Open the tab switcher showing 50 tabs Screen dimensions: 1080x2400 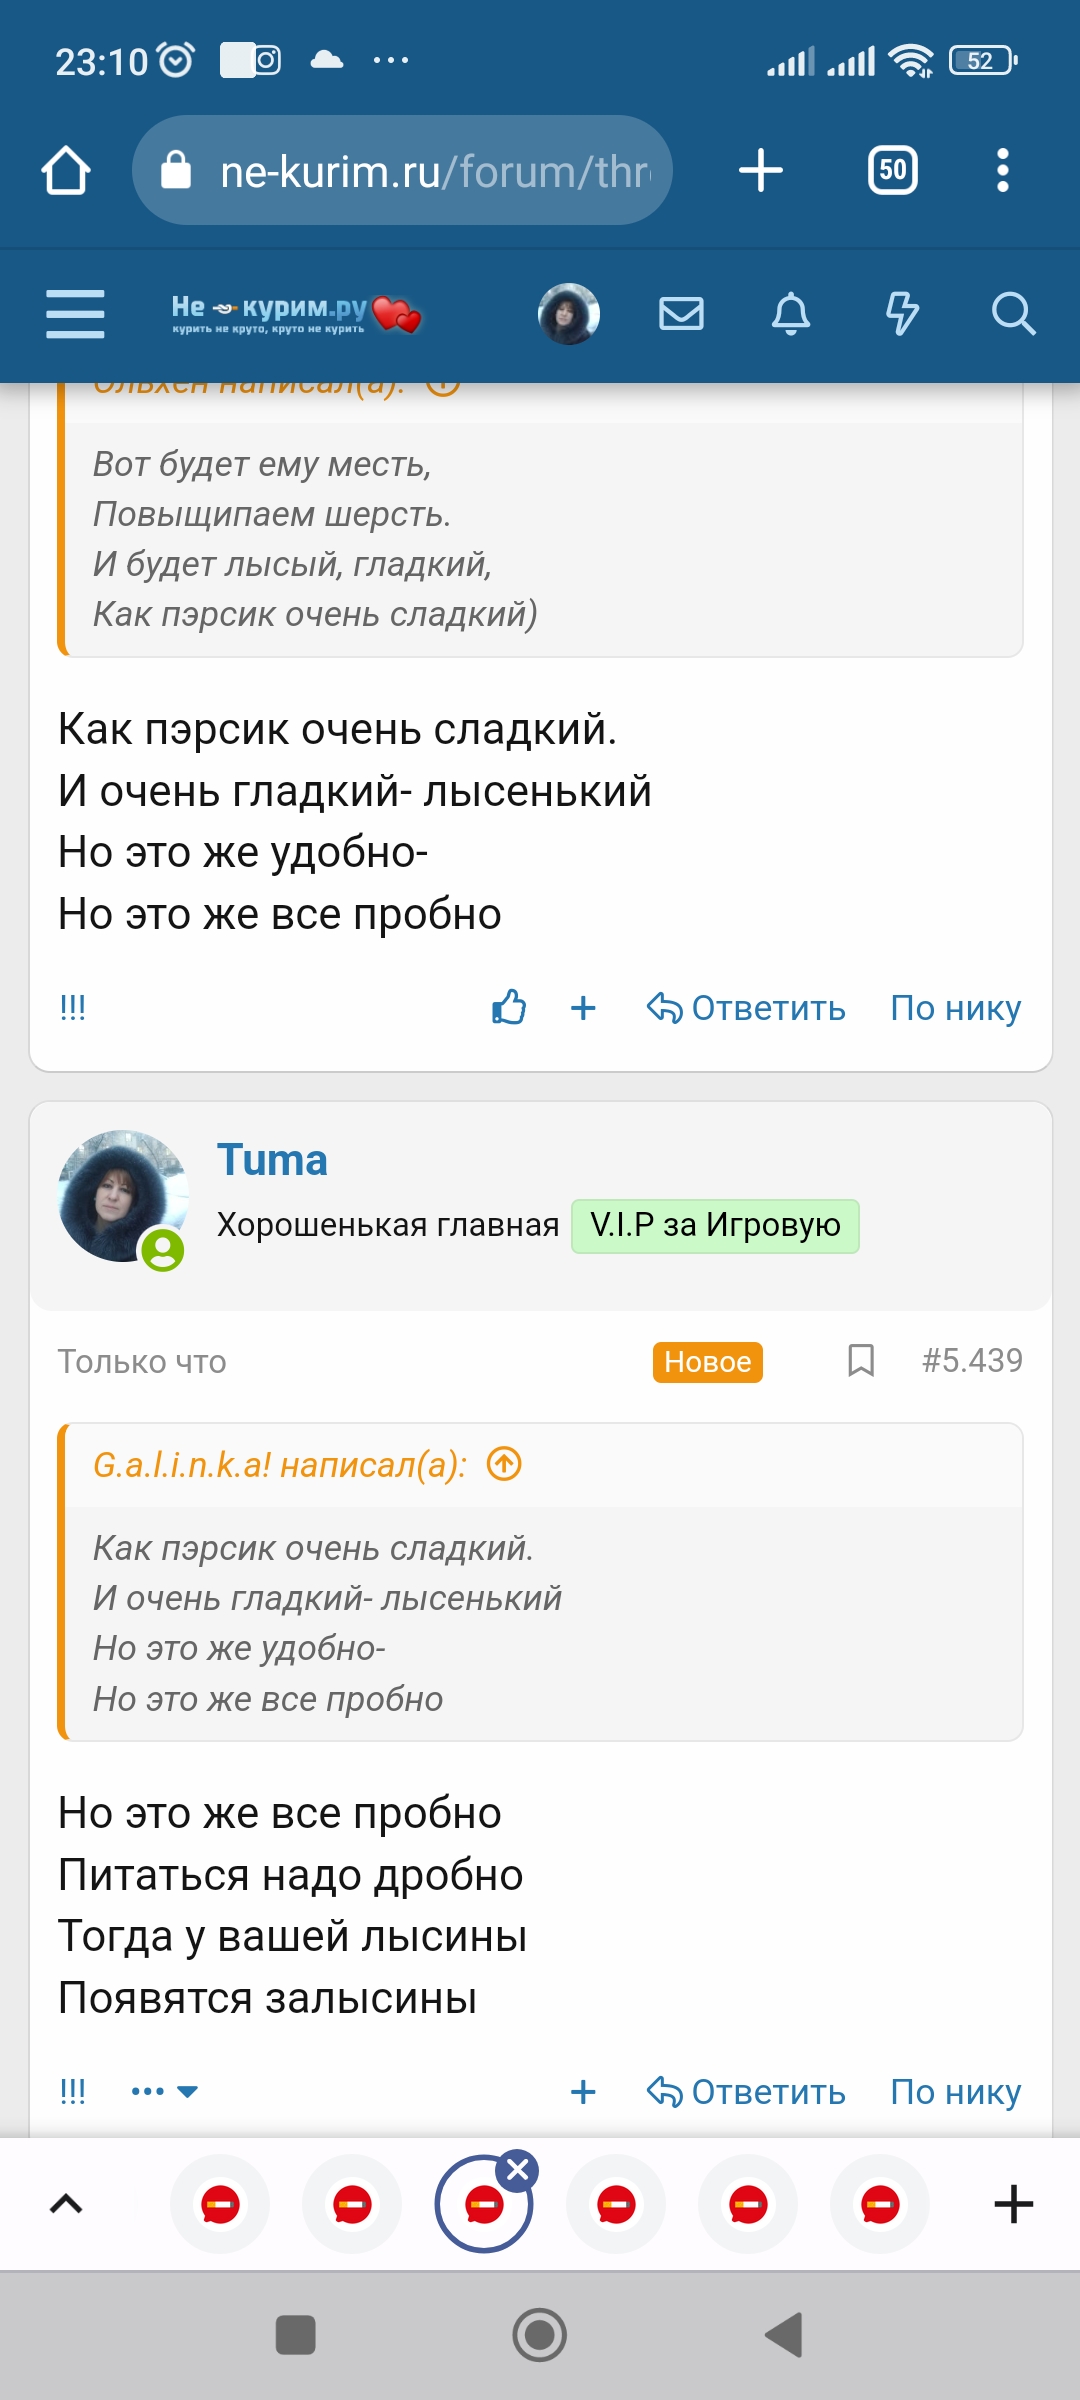892,171
